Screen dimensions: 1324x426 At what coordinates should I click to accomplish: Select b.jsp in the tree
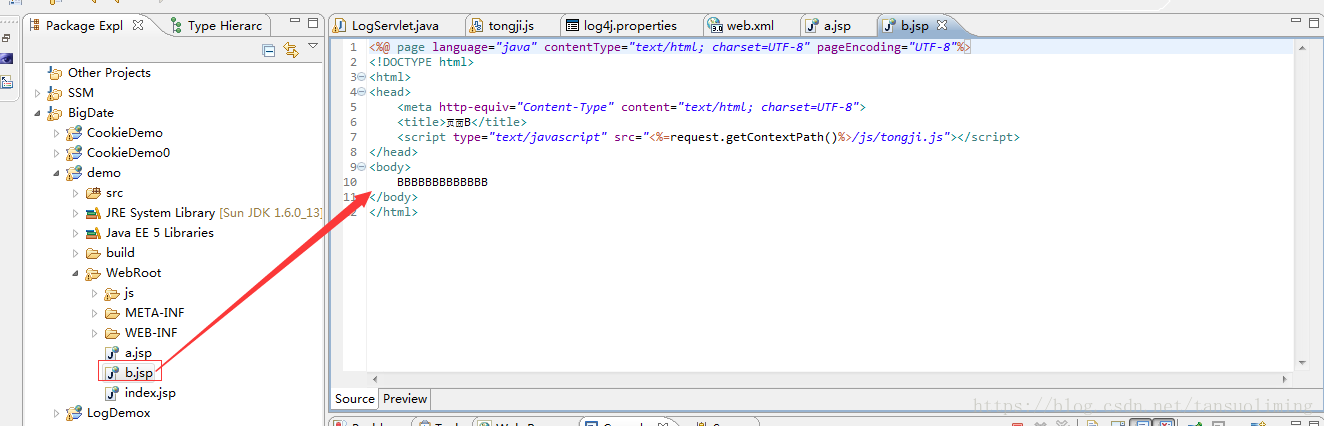coord(139,373)
